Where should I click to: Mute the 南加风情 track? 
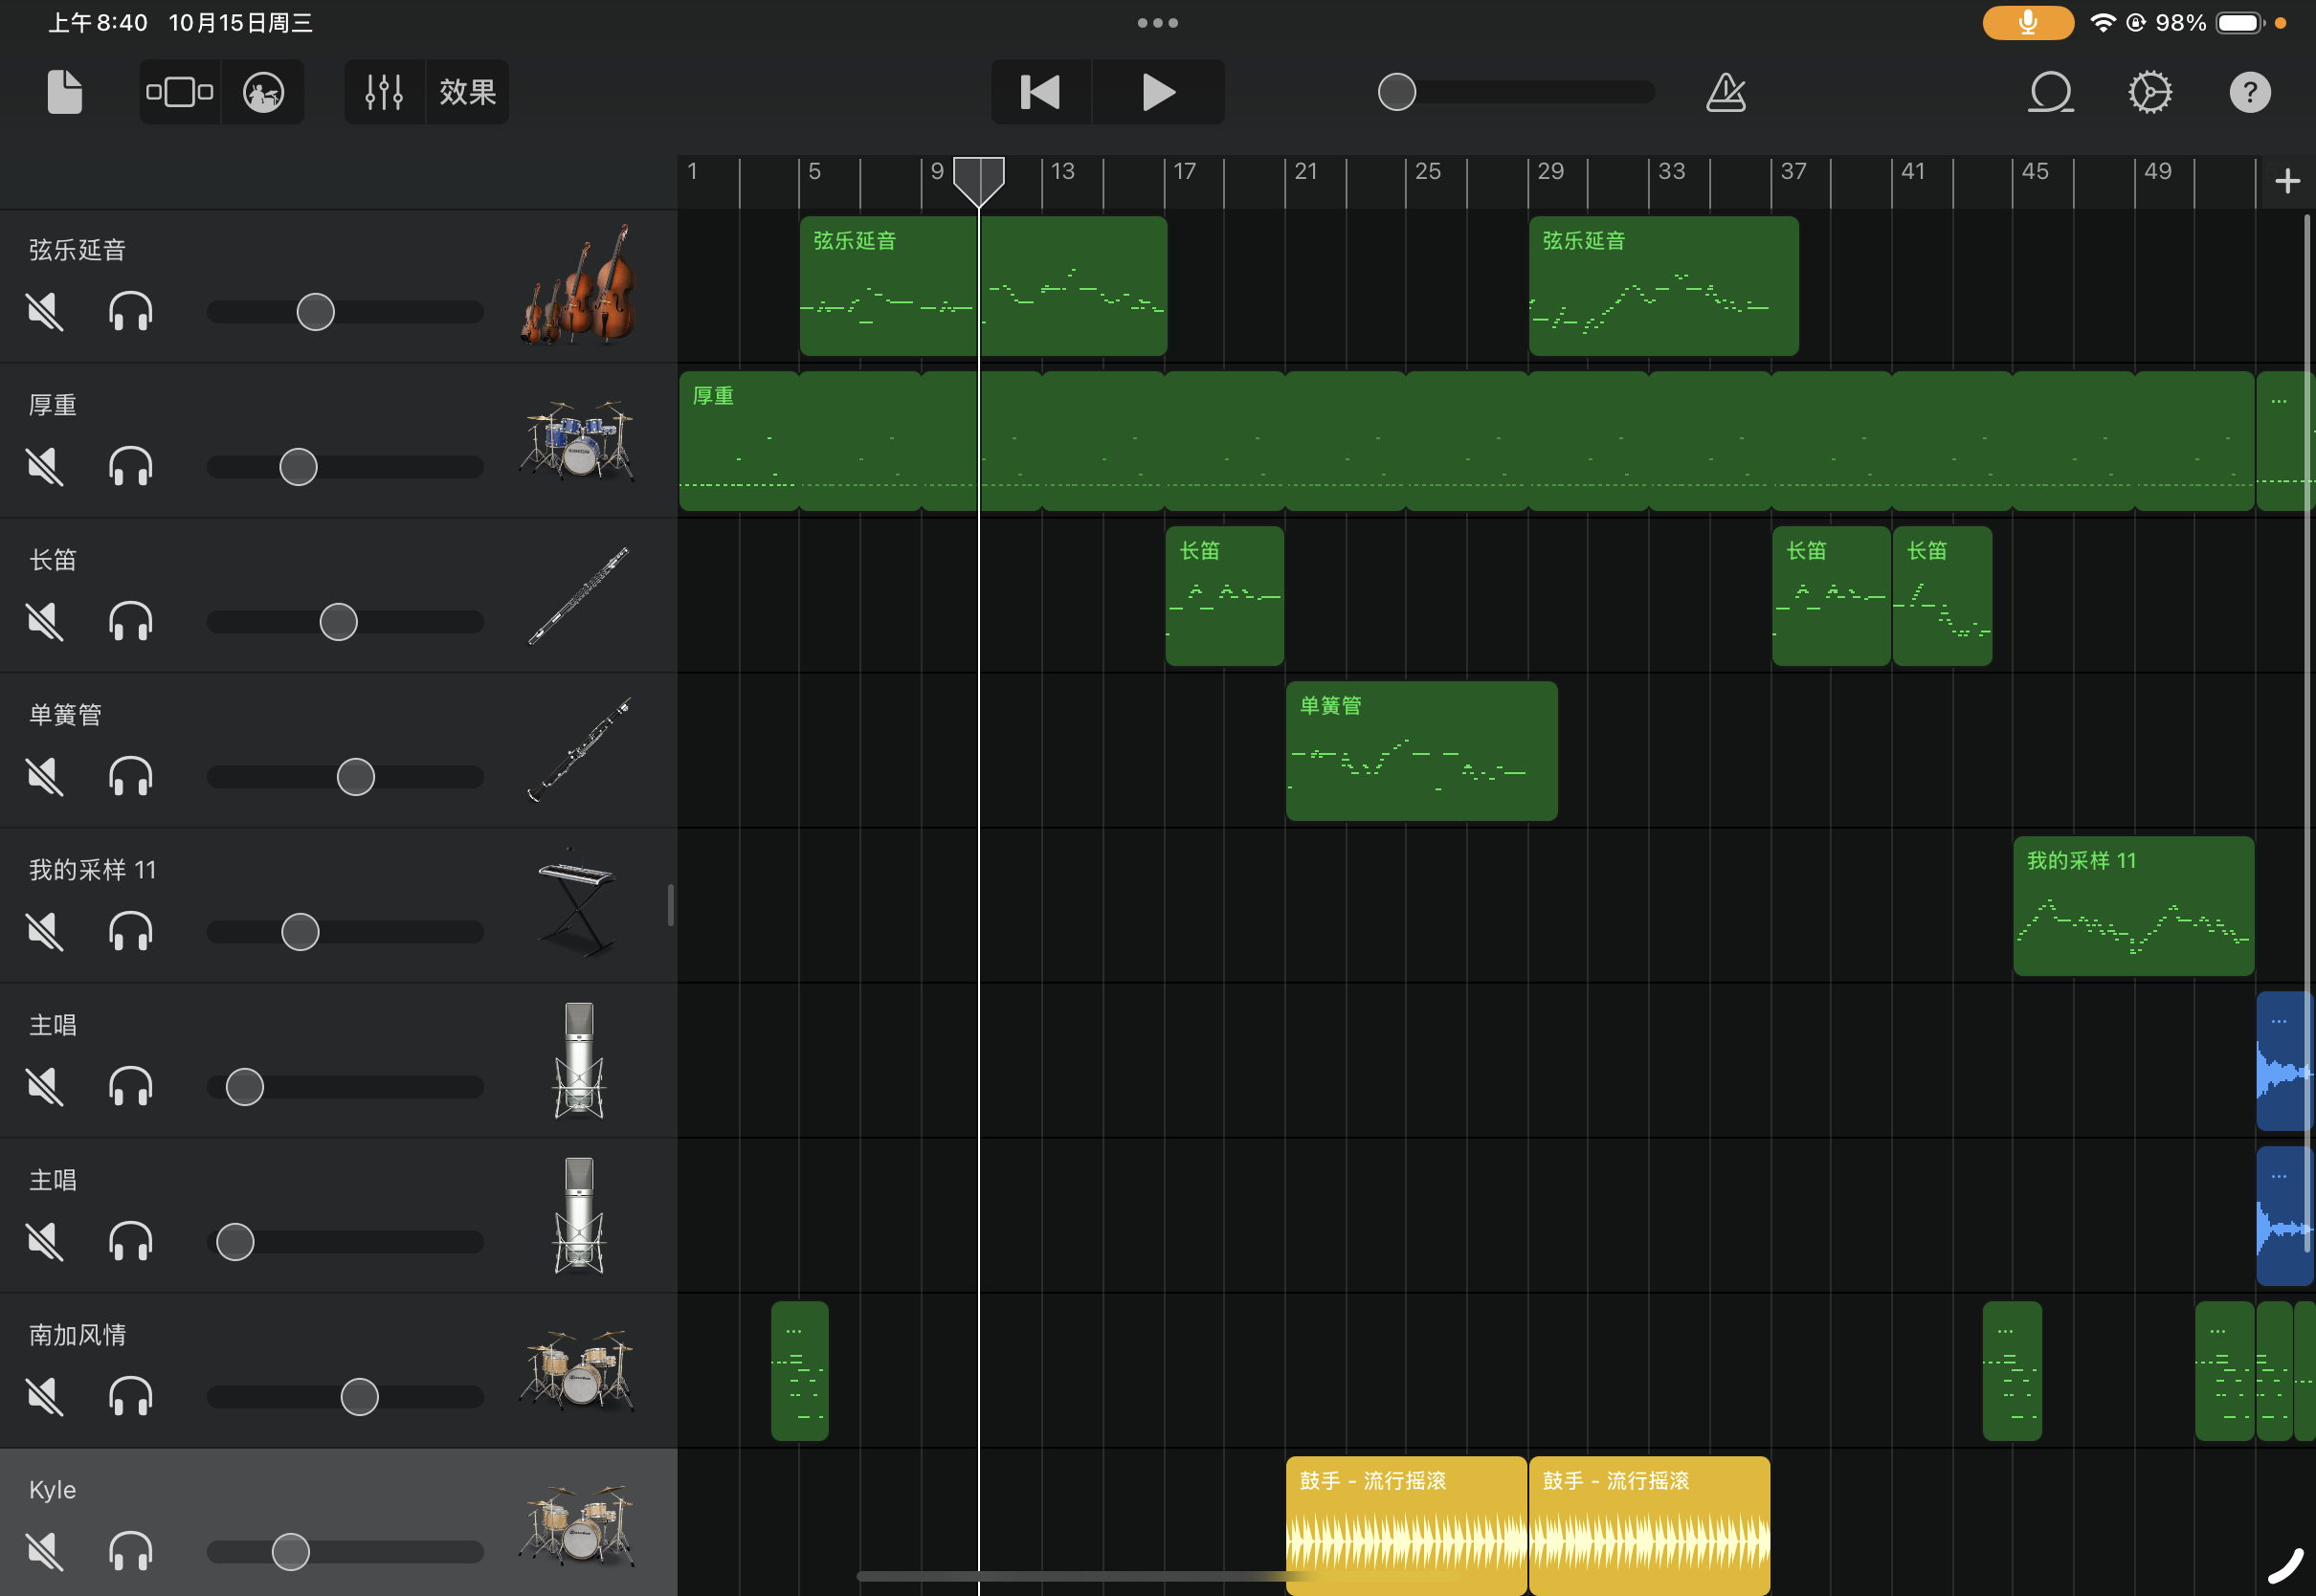pos(45,1397)
